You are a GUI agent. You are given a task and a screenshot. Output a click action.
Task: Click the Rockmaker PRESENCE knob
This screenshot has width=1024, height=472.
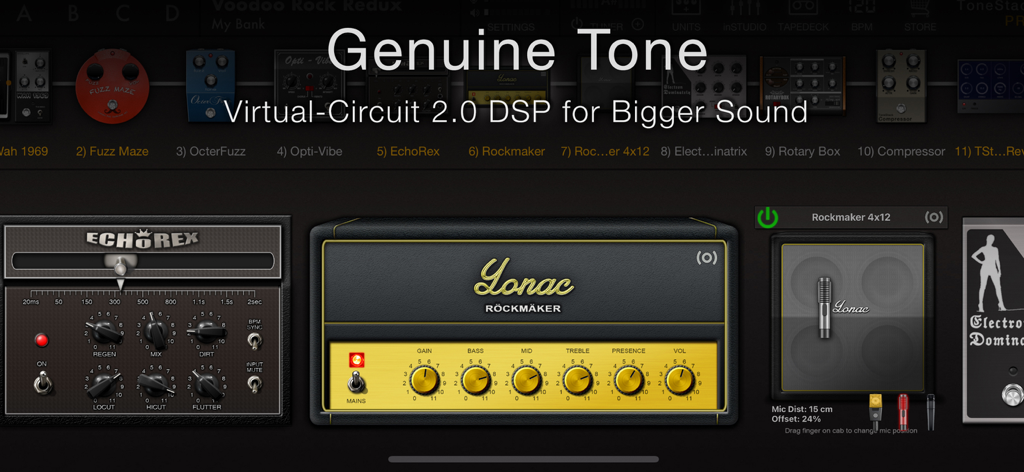[x=628, y=380]
